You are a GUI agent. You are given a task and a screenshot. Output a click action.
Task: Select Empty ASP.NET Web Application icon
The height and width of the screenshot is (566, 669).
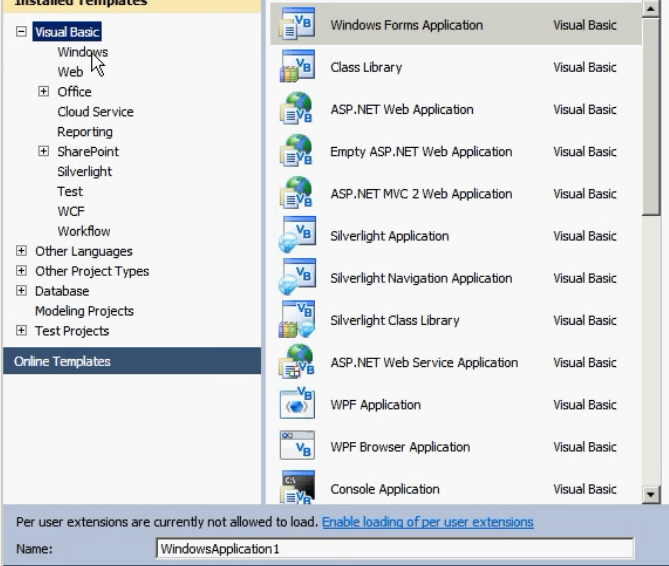coord(297,151)
